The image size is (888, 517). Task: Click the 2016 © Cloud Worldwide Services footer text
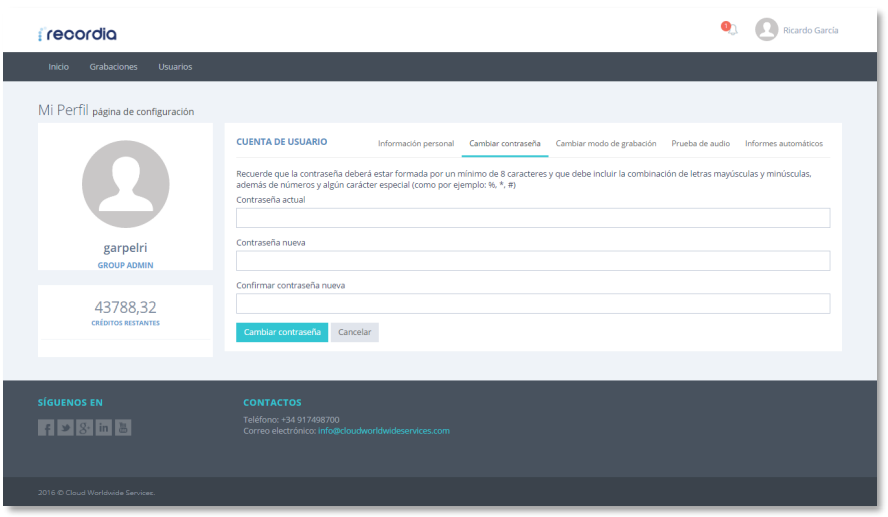click(x=96, y=493)
